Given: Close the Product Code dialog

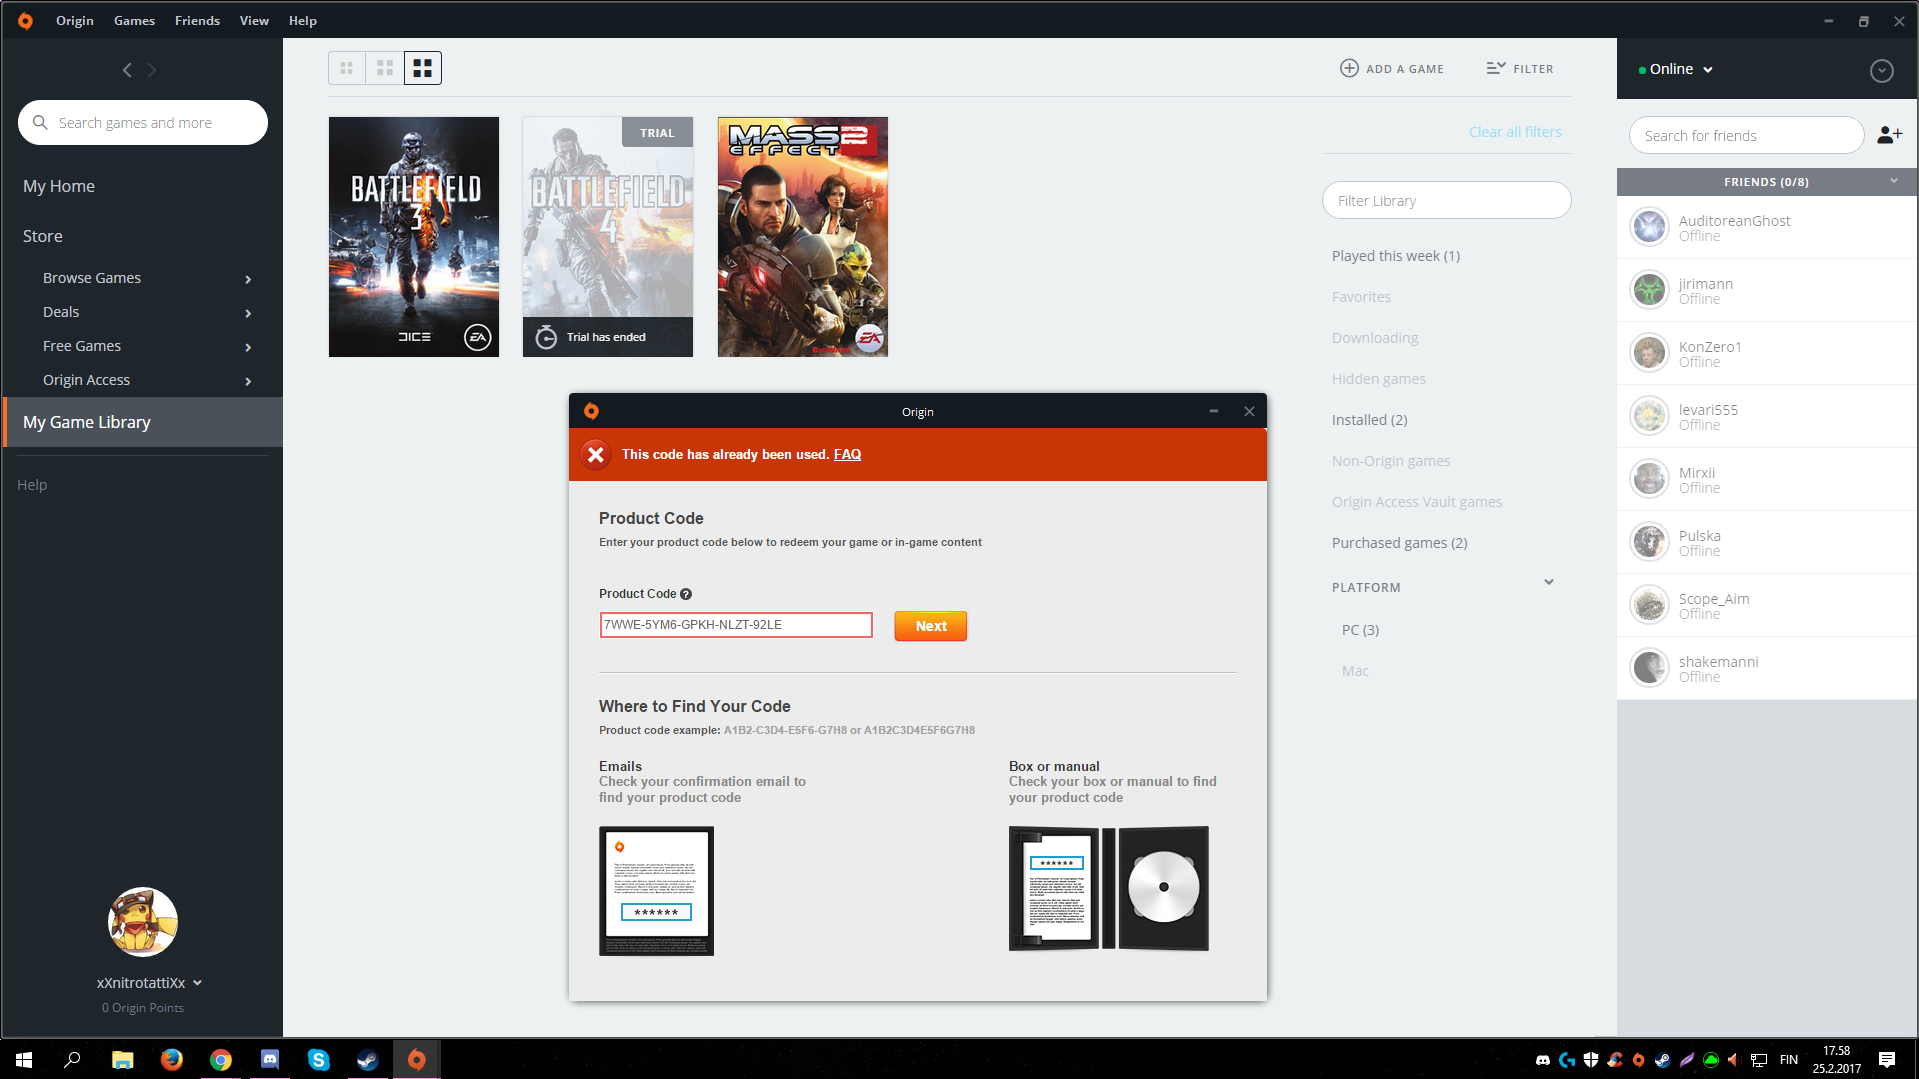Looking at the screenshot, I should [x=1249, y=411].
